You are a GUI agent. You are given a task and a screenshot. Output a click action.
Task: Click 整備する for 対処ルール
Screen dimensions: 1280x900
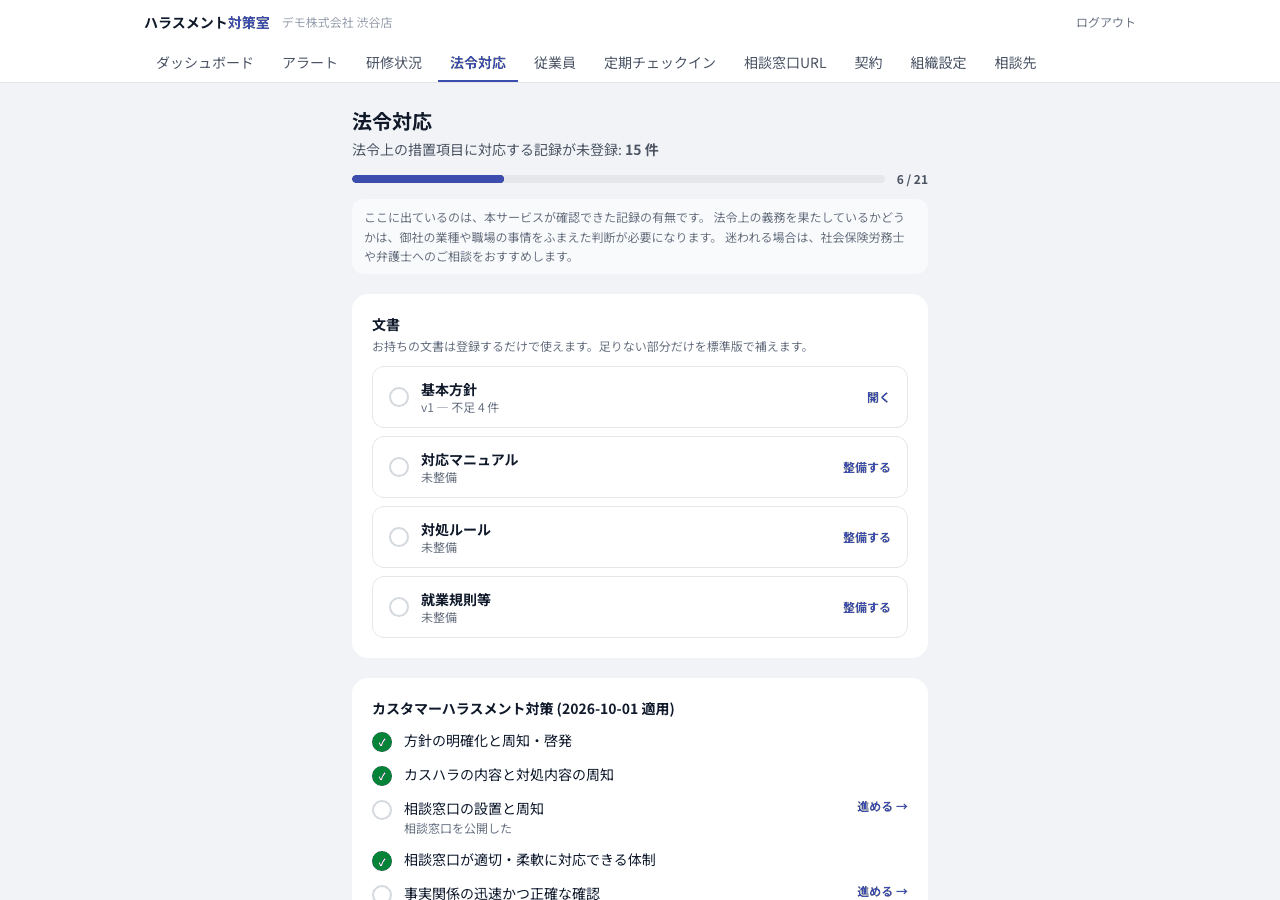click(867, 537)
